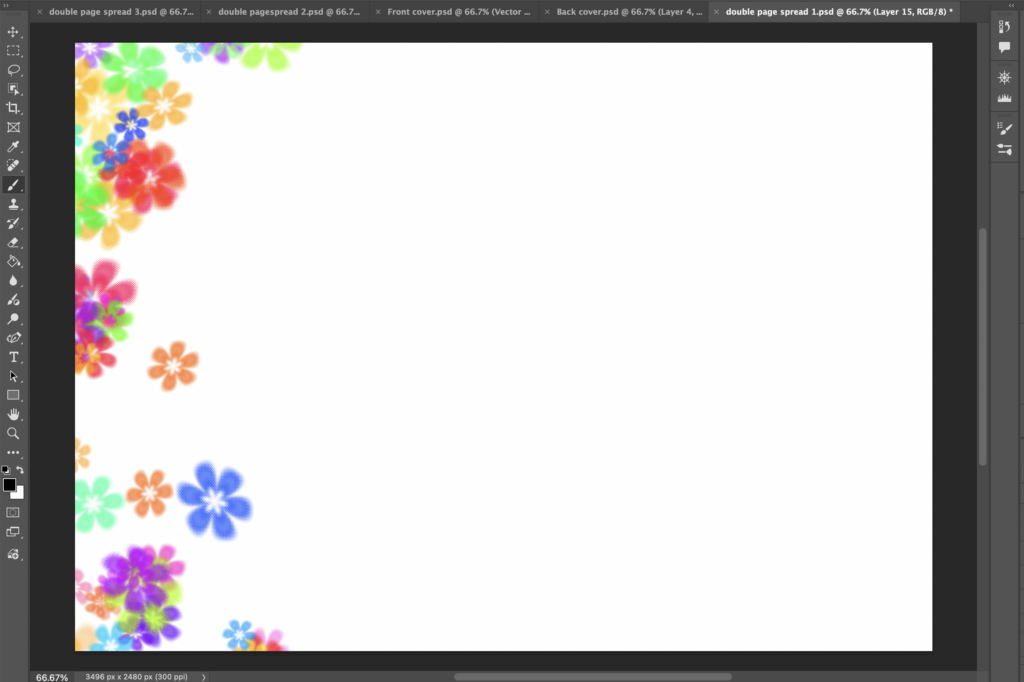Pick the Eyedropper tool
This screenshot has height=682, width=1024.
tap(14, 147)
